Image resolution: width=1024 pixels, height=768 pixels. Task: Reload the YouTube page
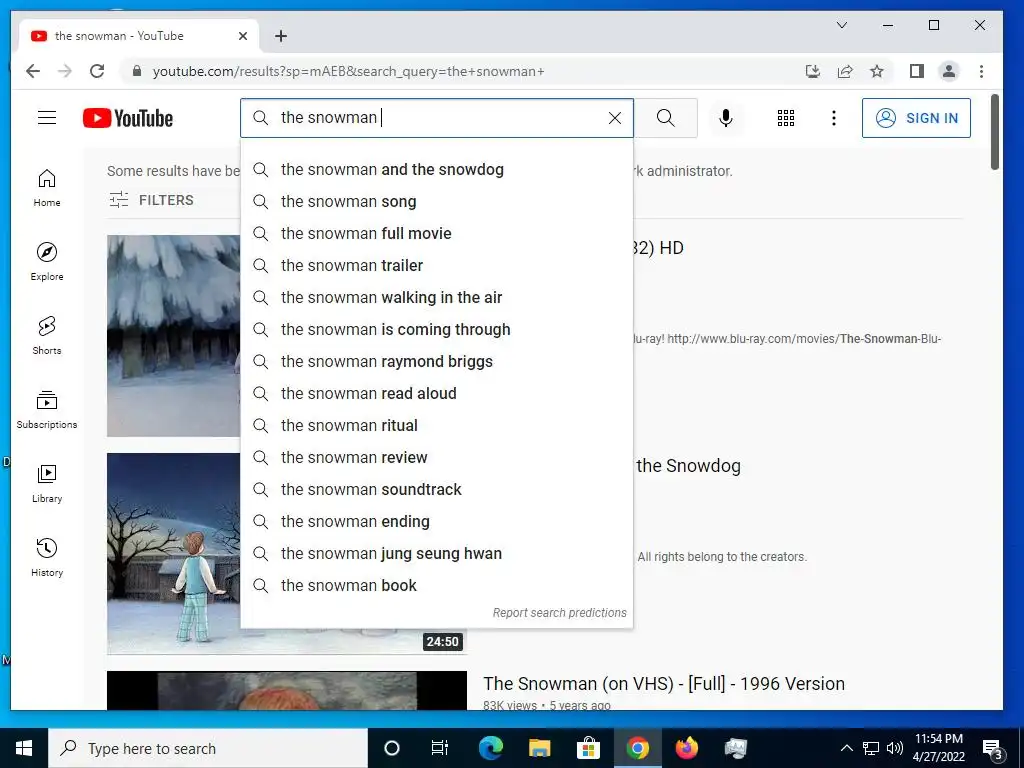coord(97,71)
